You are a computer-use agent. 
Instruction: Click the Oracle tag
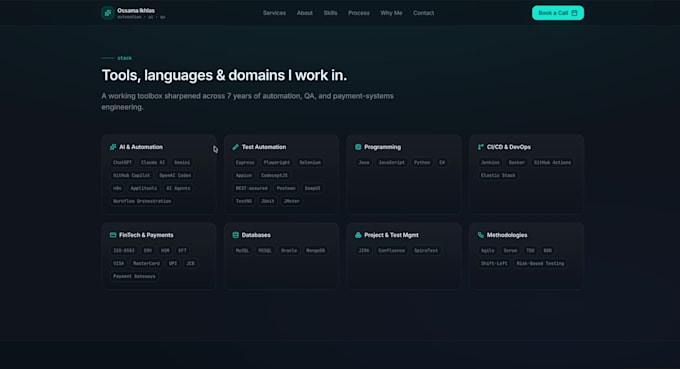pyautogui.click(x=289, y=251)
